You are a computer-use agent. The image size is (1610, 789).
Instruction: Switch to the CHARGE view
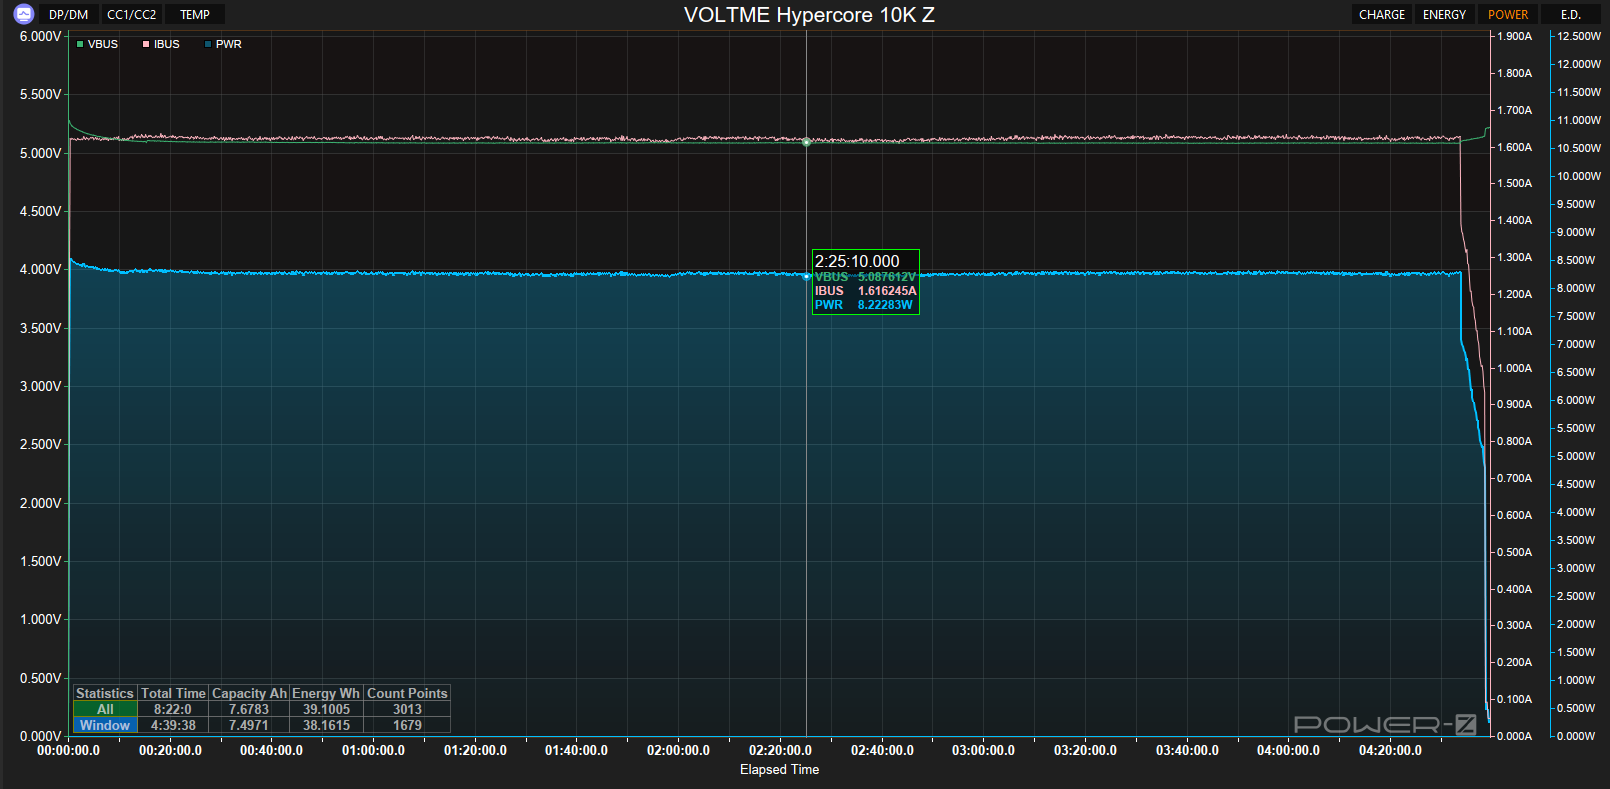pos(1382,15)
